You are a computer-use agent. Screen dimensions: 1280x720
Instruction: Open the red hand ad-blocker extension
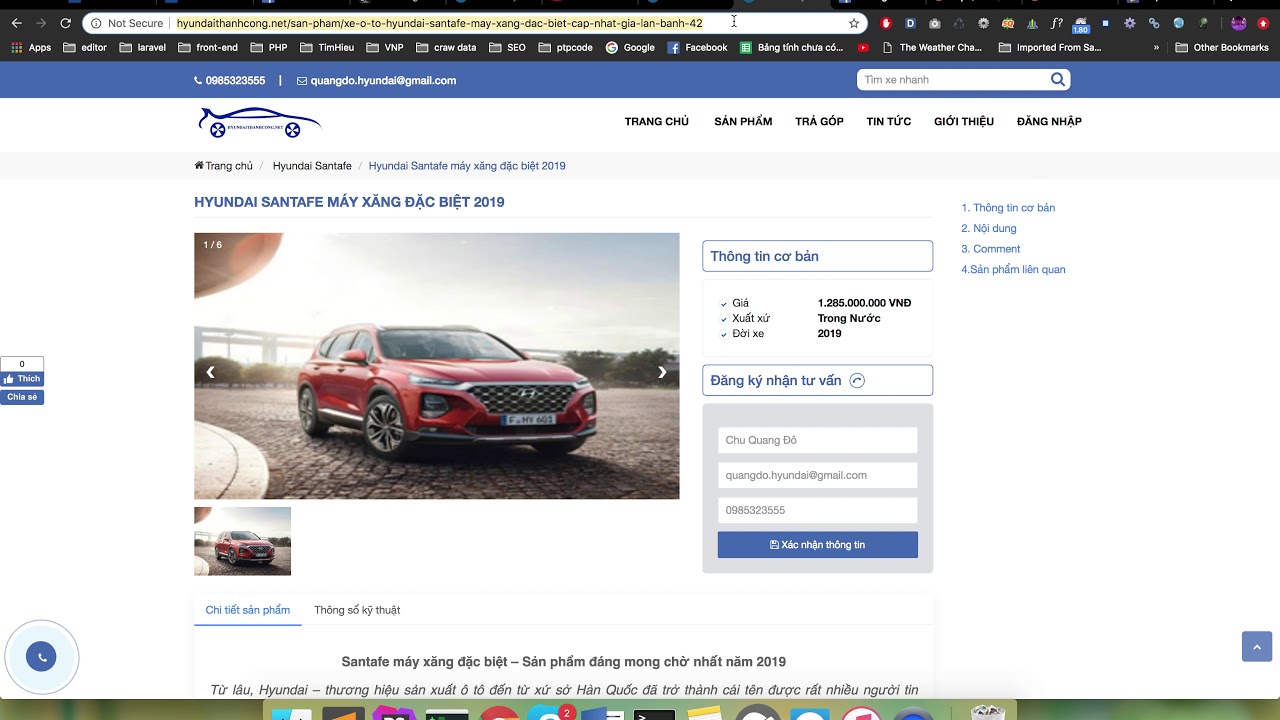[x=886, y=23]
